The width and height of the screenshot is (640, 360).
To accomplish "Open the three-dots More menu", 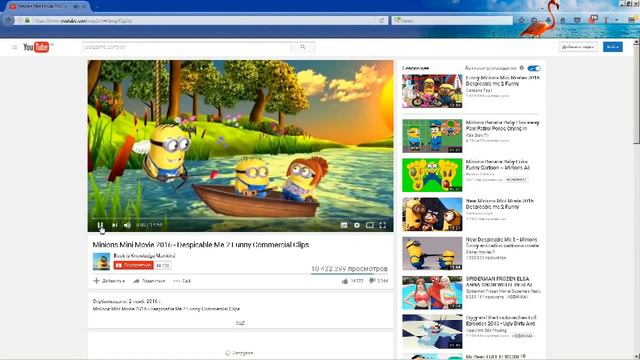I will [x=182, y=281].
